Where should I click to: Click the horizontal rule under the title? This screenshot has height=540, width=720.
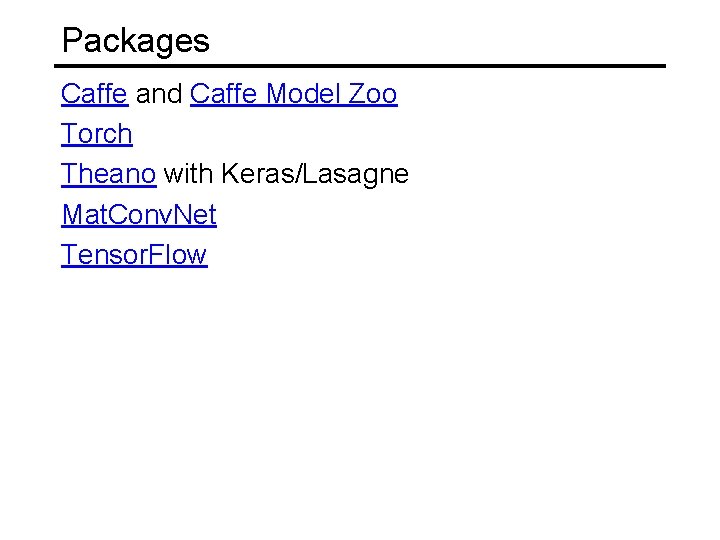tap(360, 66)
